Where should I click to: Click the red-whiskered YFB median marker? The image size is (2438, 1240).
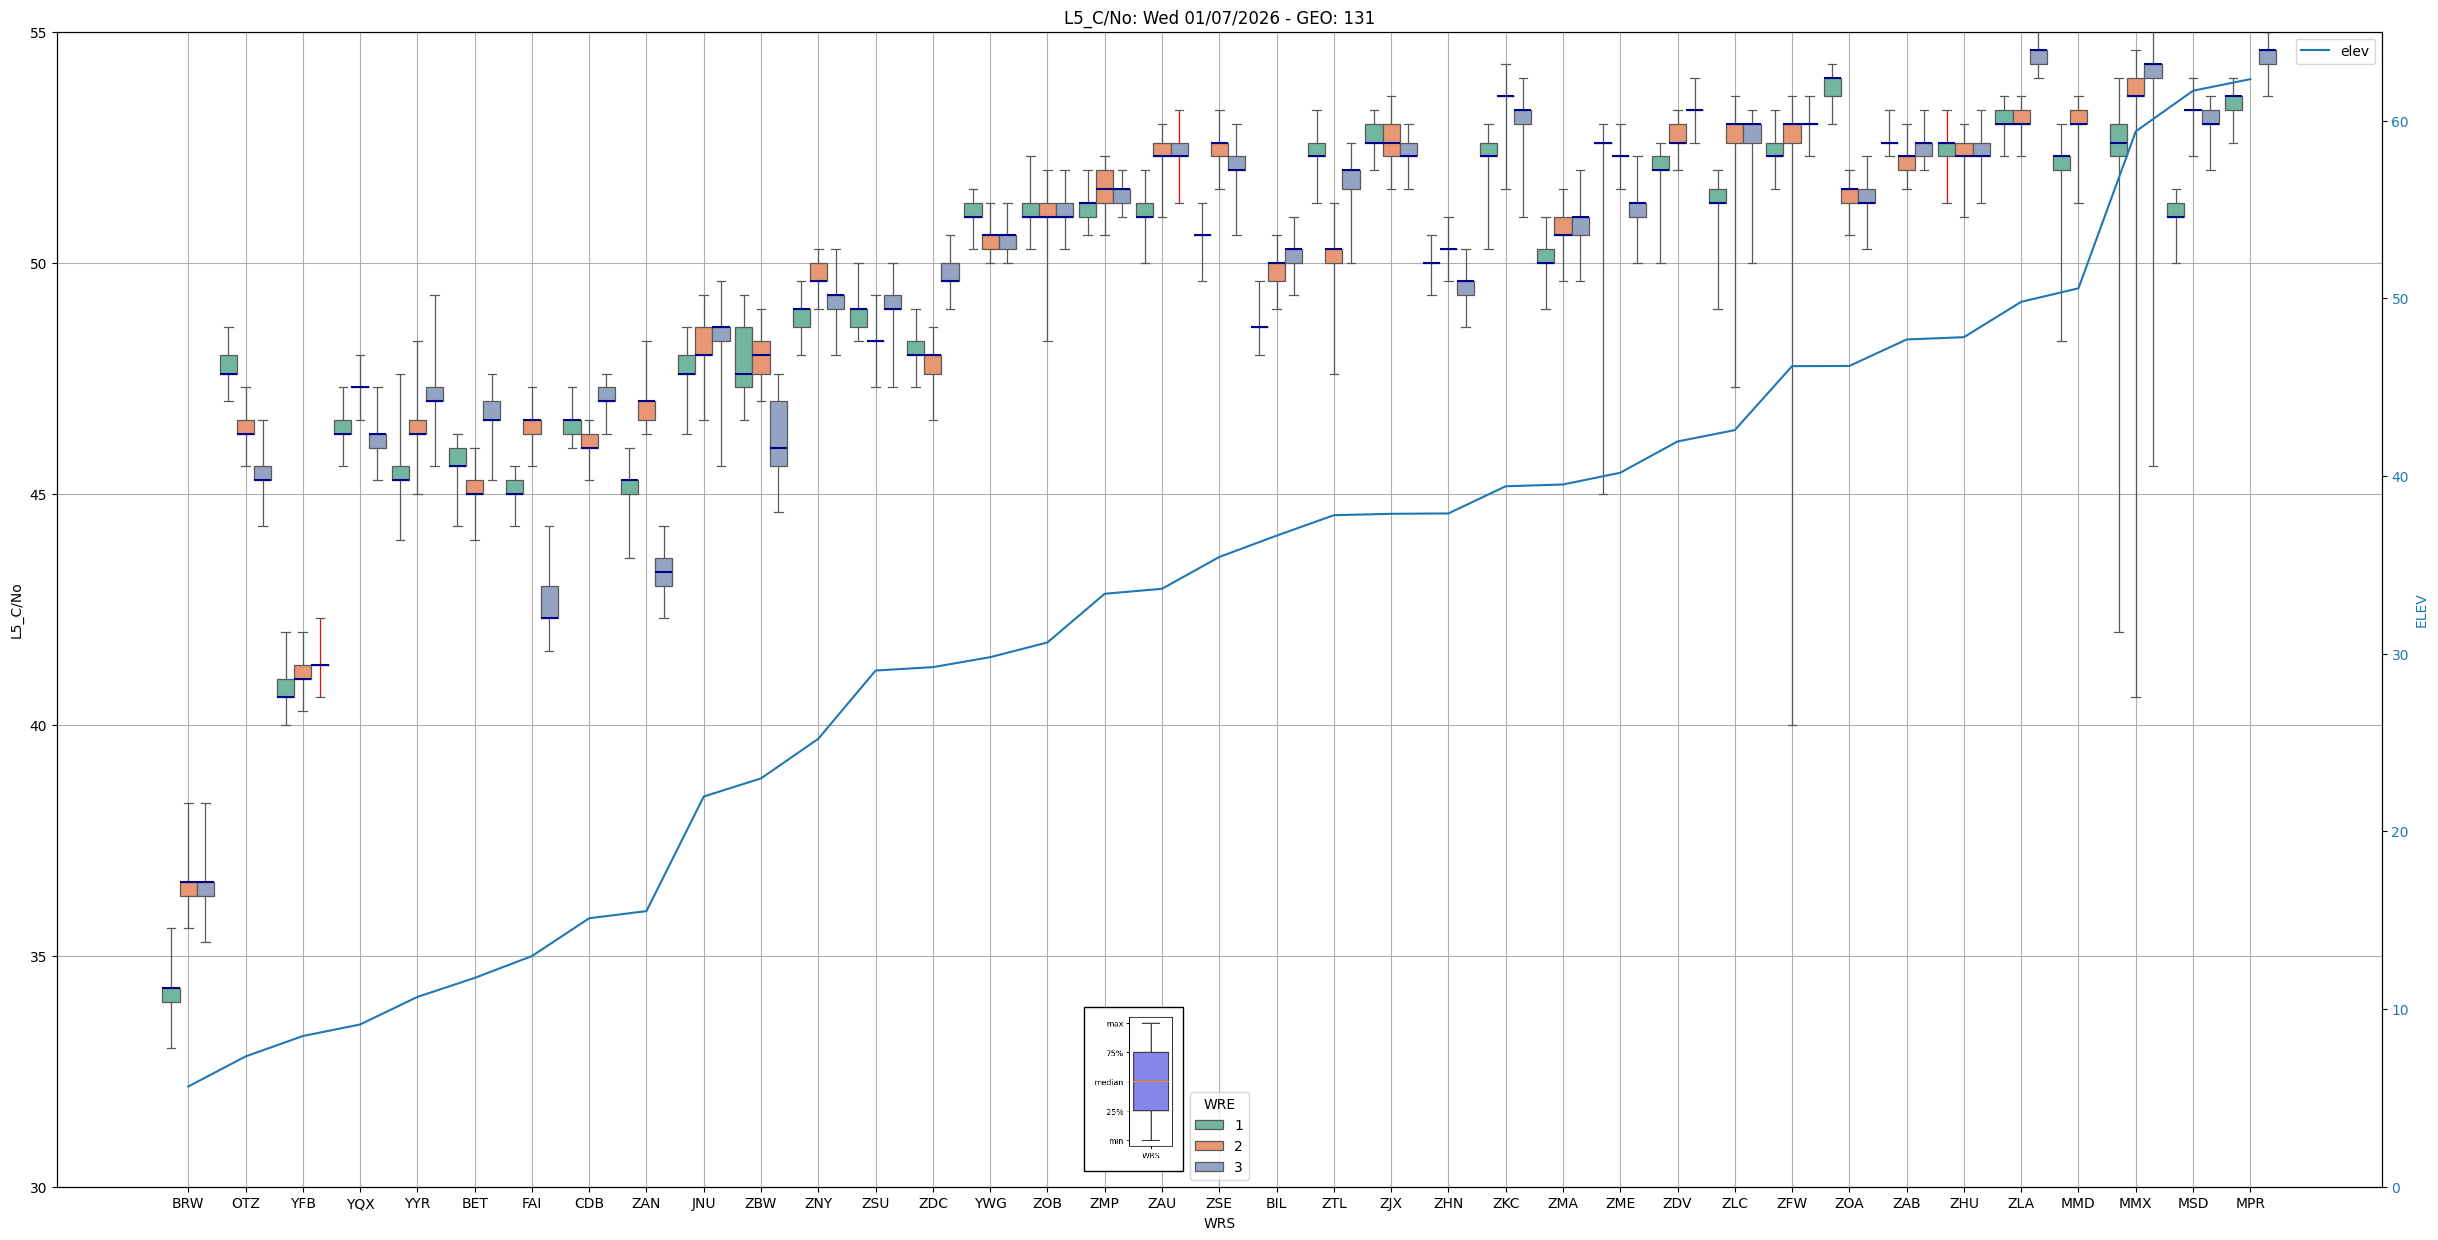click(x=320, y=665)
